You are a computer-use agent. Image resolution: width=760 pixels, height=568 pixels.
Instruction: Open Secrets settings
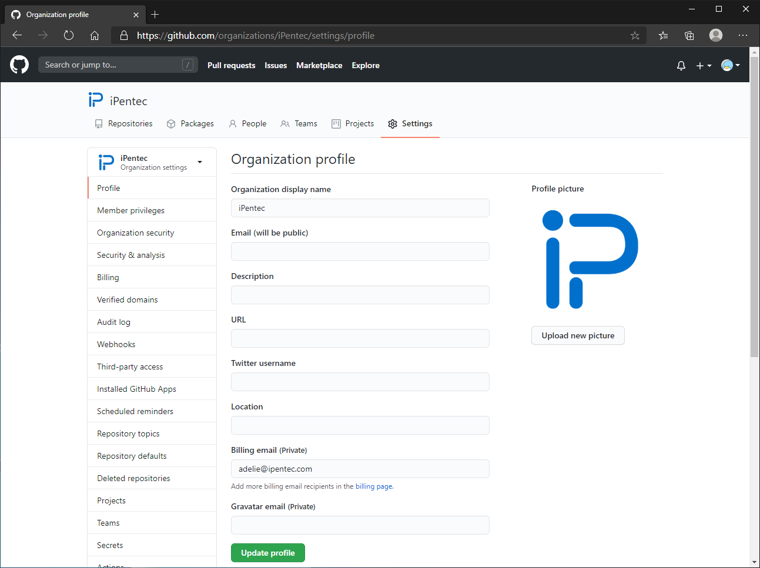[152, 545]
